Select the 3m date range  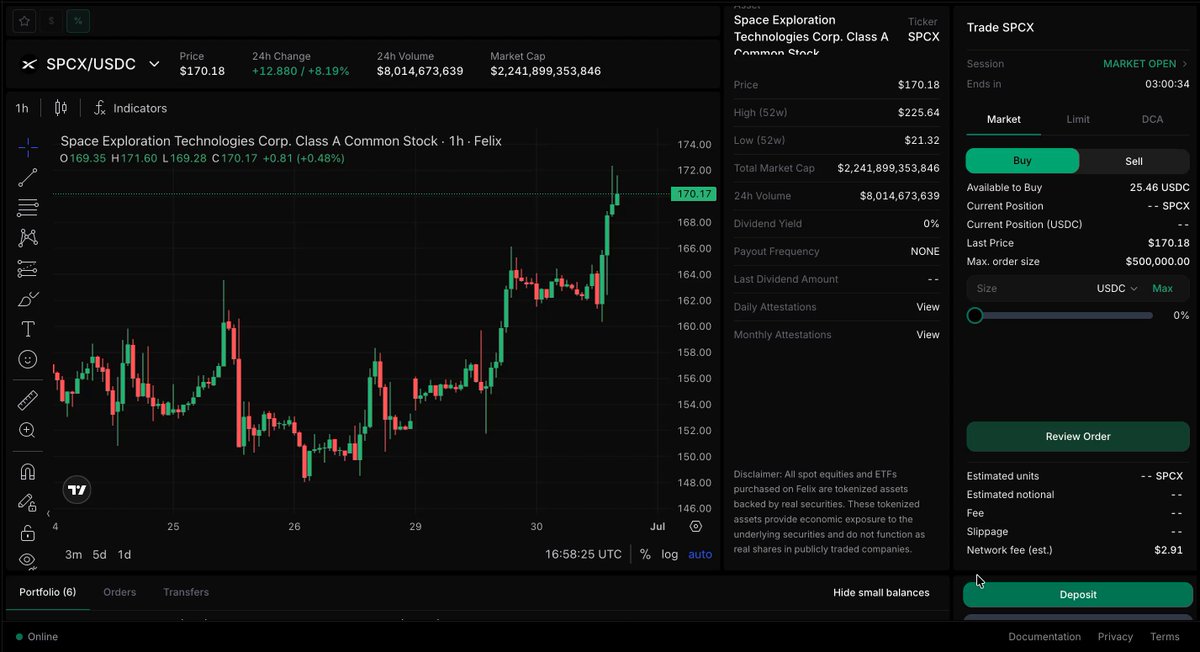point(73,554)
